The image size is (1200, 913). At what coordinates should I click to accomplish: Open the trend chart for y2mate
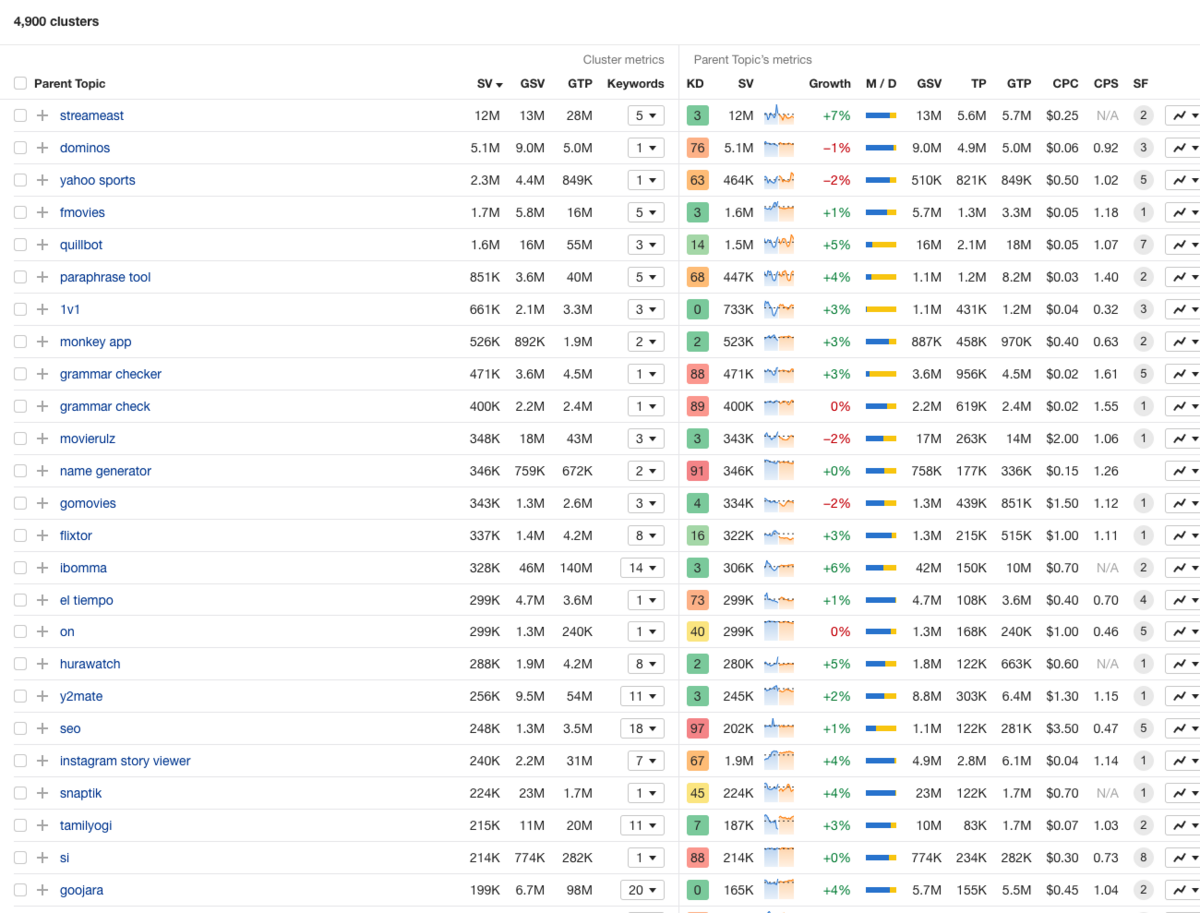coord(1180,696)
